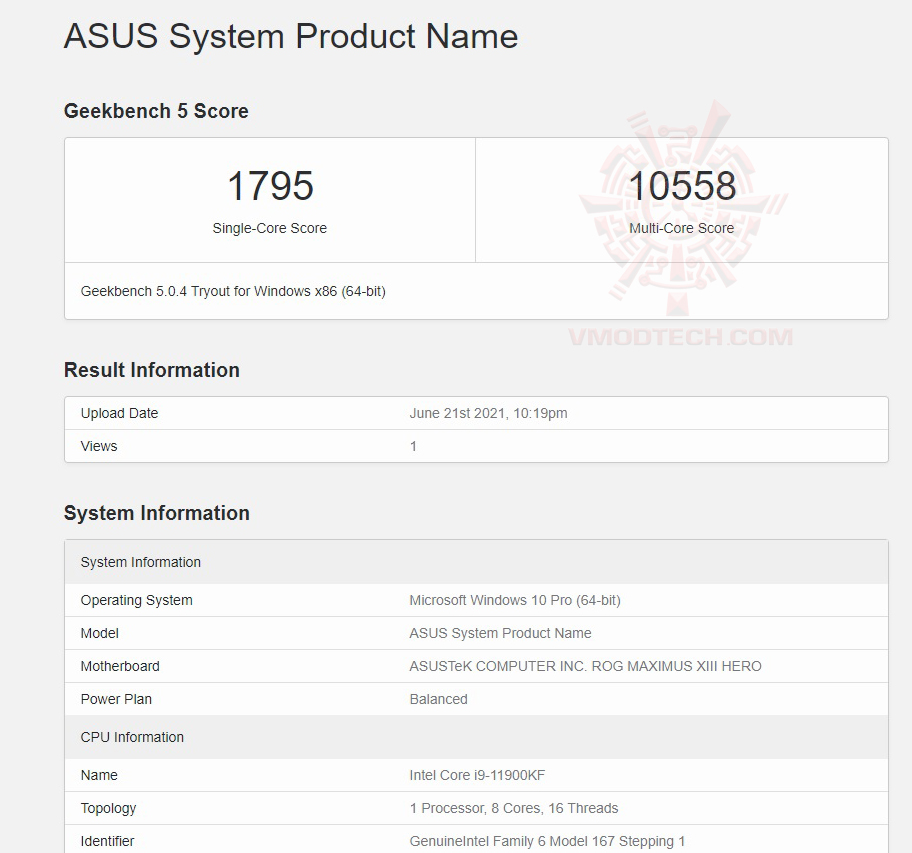Click the Operating System entry
The width and height of the screenshot is (912, 853).
pos(136,600)
